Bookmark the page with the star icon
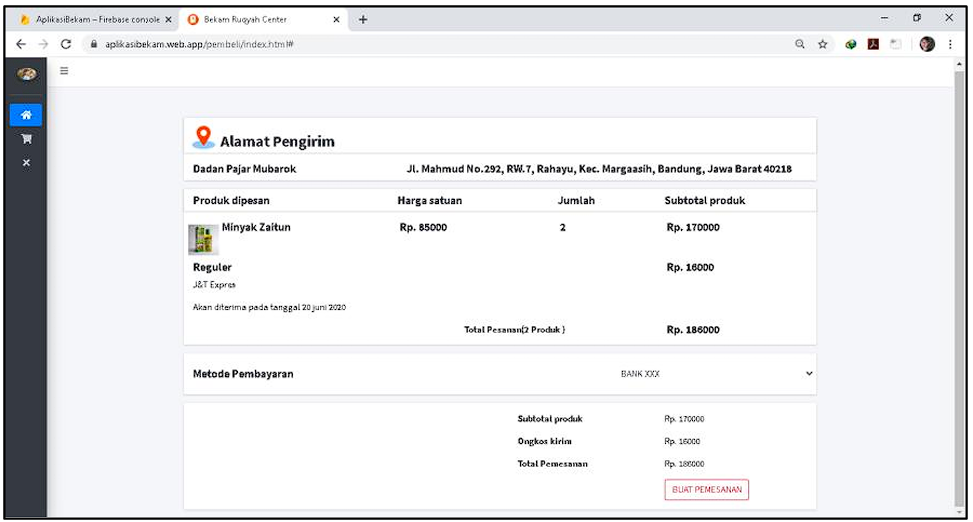This screenshot has height=522, width=973. coord(823,44)
